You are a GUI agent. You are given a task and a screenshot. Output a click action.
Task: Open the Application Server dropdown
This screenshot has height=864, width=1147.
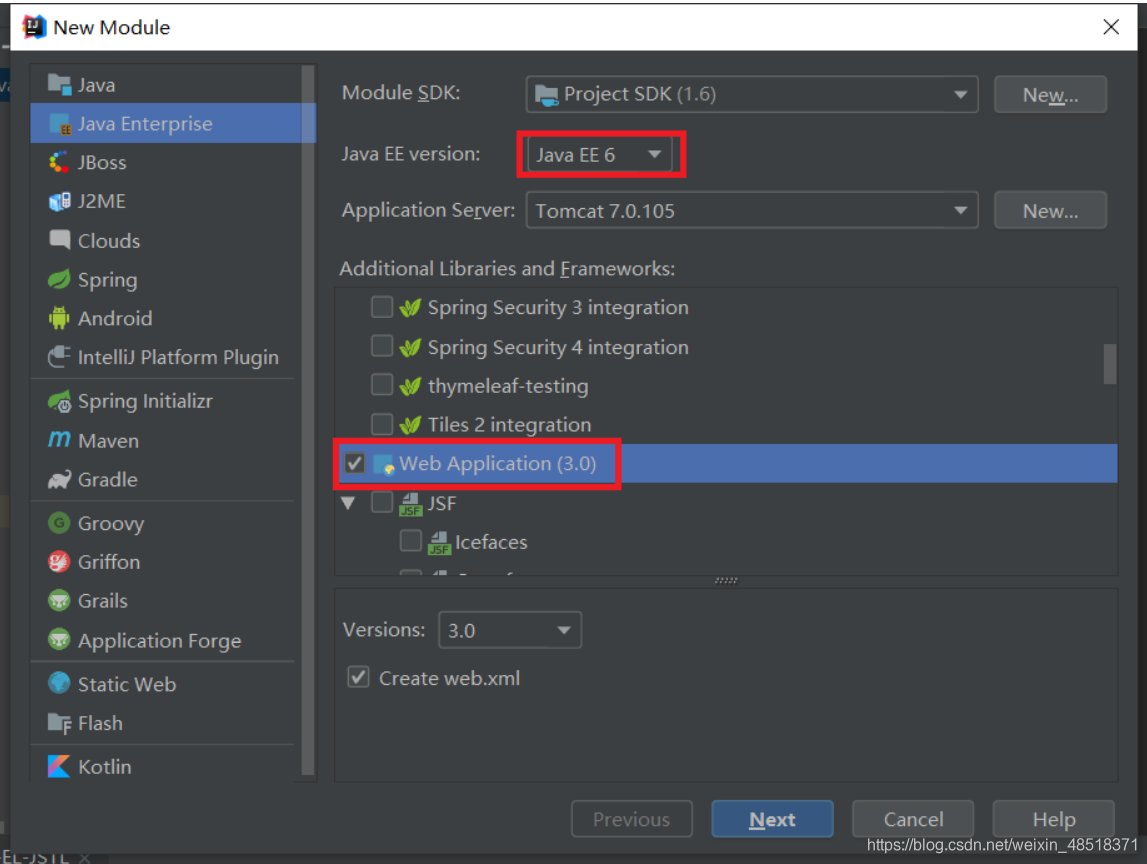tap(752, 211)
